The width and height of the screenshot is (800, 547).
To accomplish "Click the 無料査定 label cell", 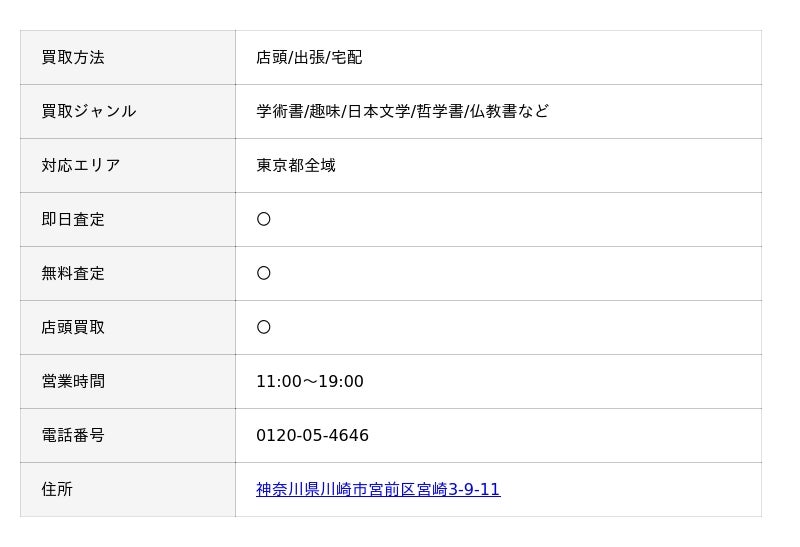I will click(128, 274).
